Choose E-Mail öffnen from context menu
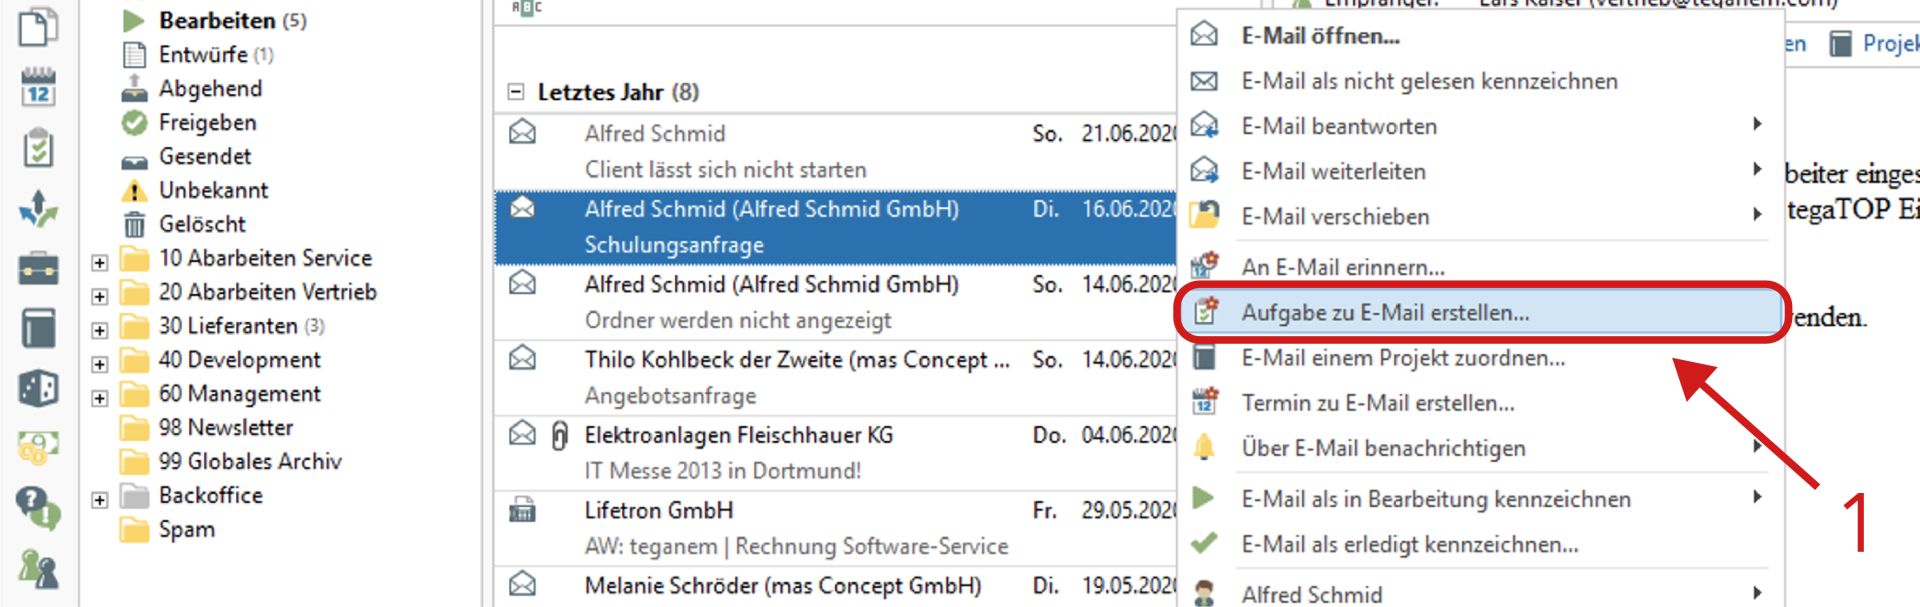The height and width of the screenshot is (607, 1920). click(x=1480, y=36)
